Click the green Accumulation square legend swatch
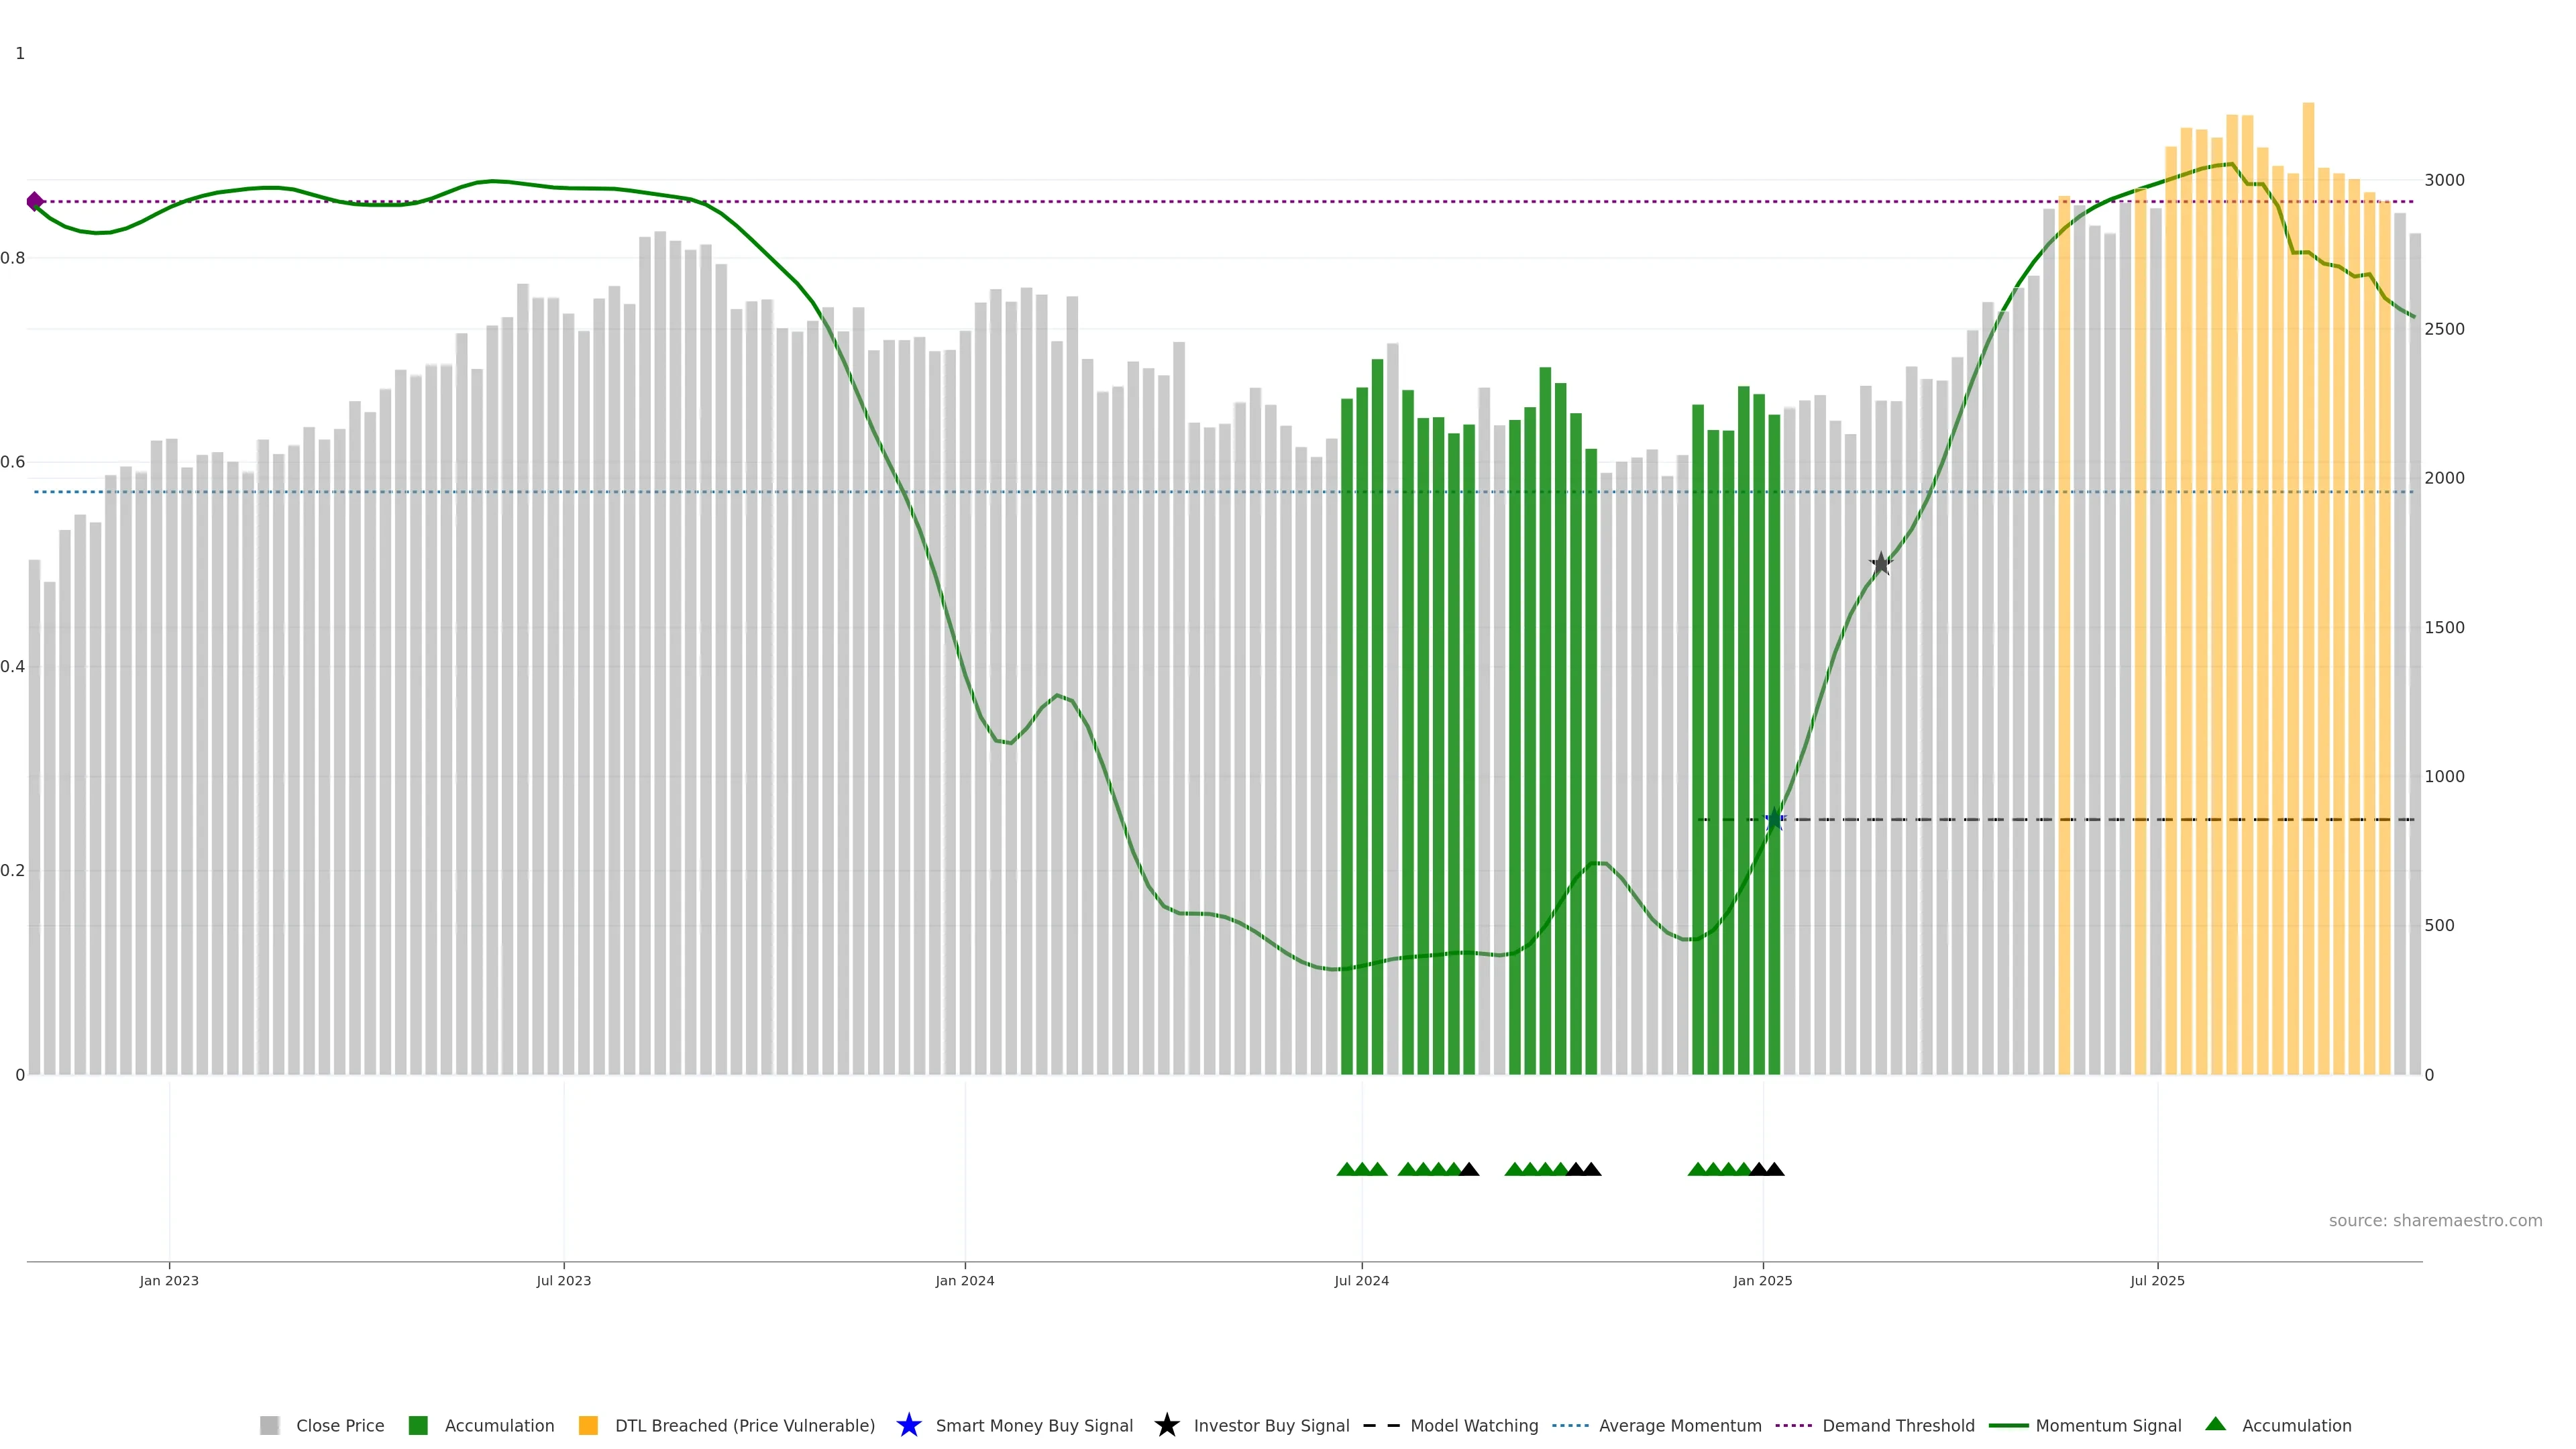 tap(418, 1425)
